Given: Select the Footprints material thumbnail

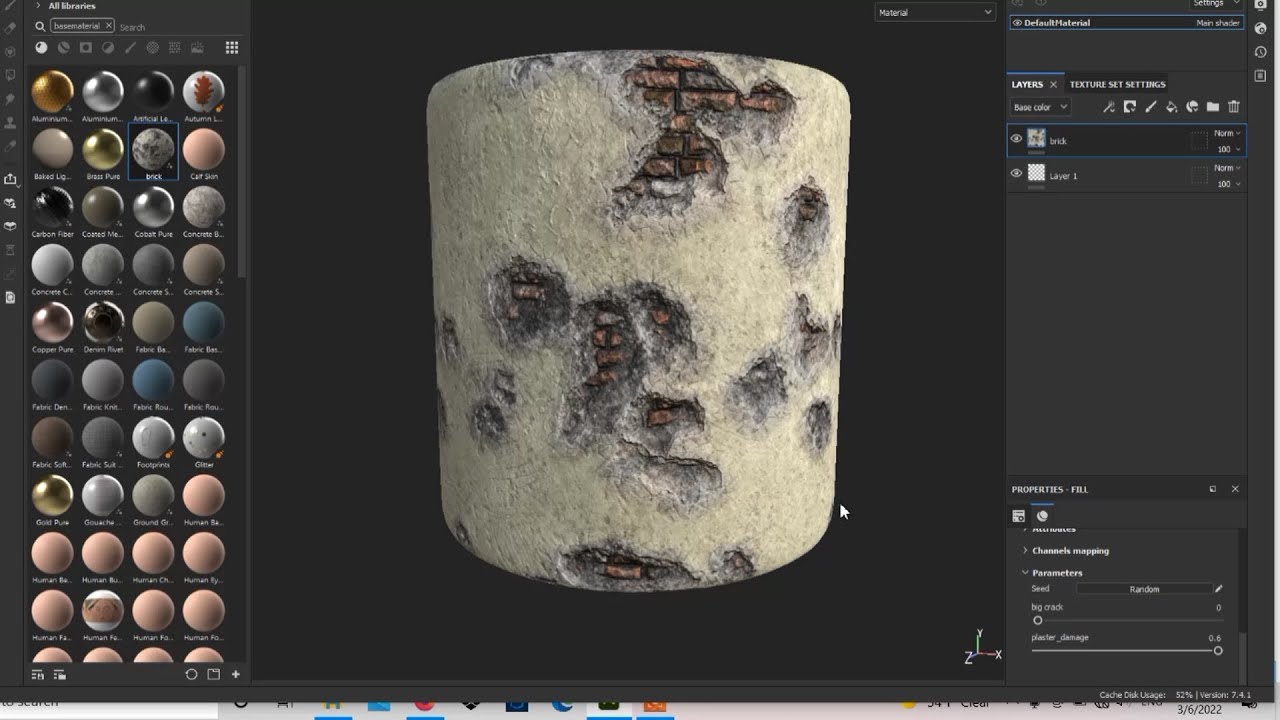Looking at the screenshot, I should click(153, 437).
